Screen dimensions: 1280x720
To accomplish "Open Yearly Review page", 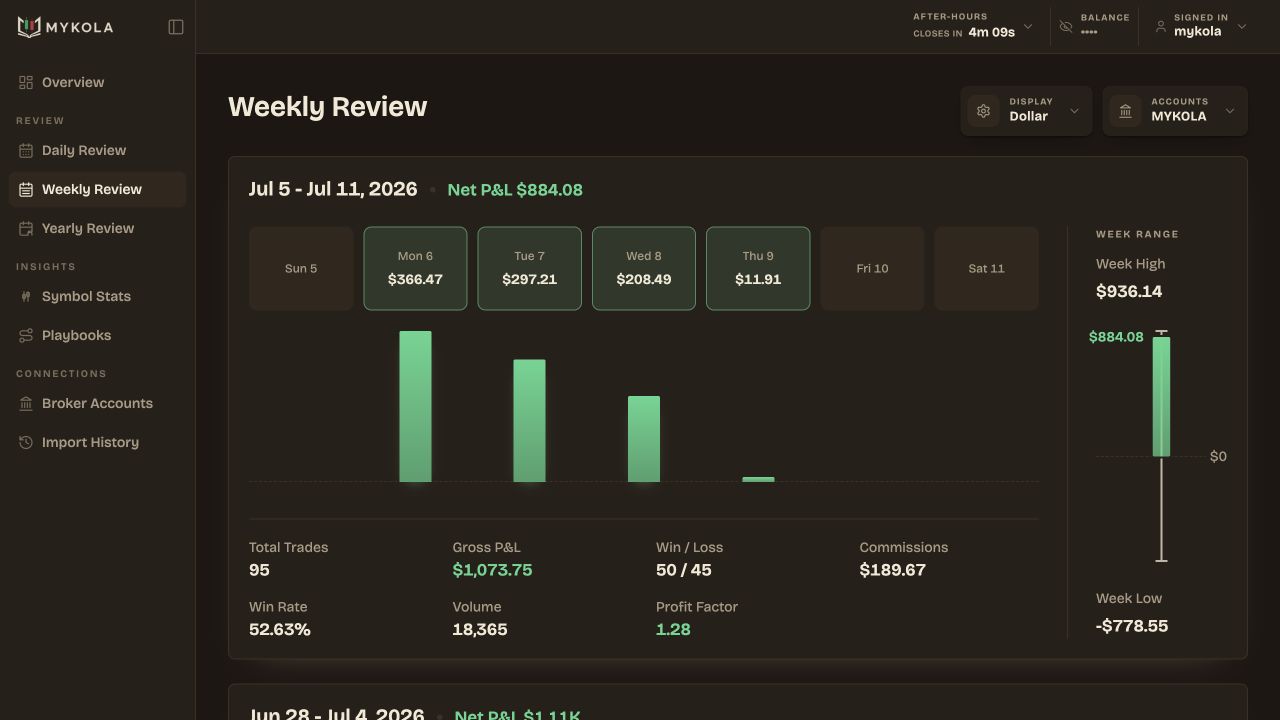I will (97, 228).
